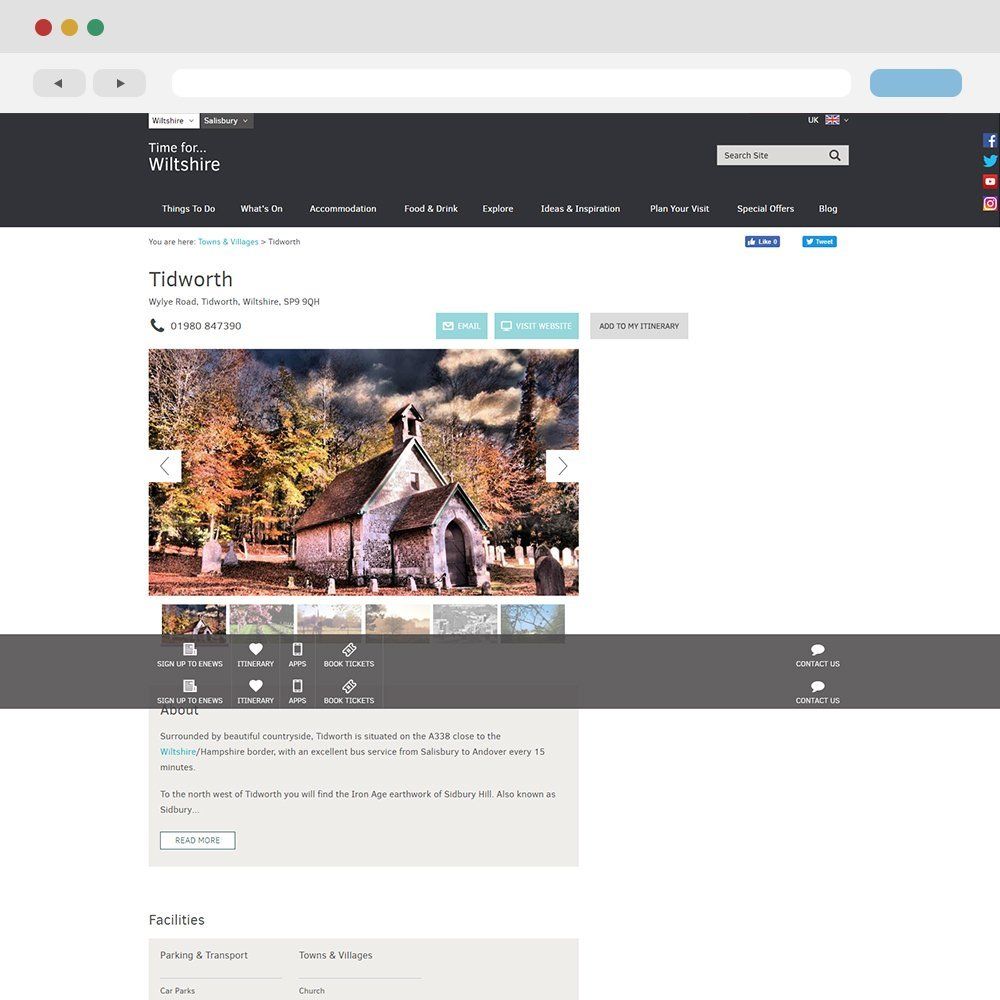Viewport: 1000px width, 1000px height.
Task: Click lower Sign Up To Enews icon
Action: pos(189,686)
